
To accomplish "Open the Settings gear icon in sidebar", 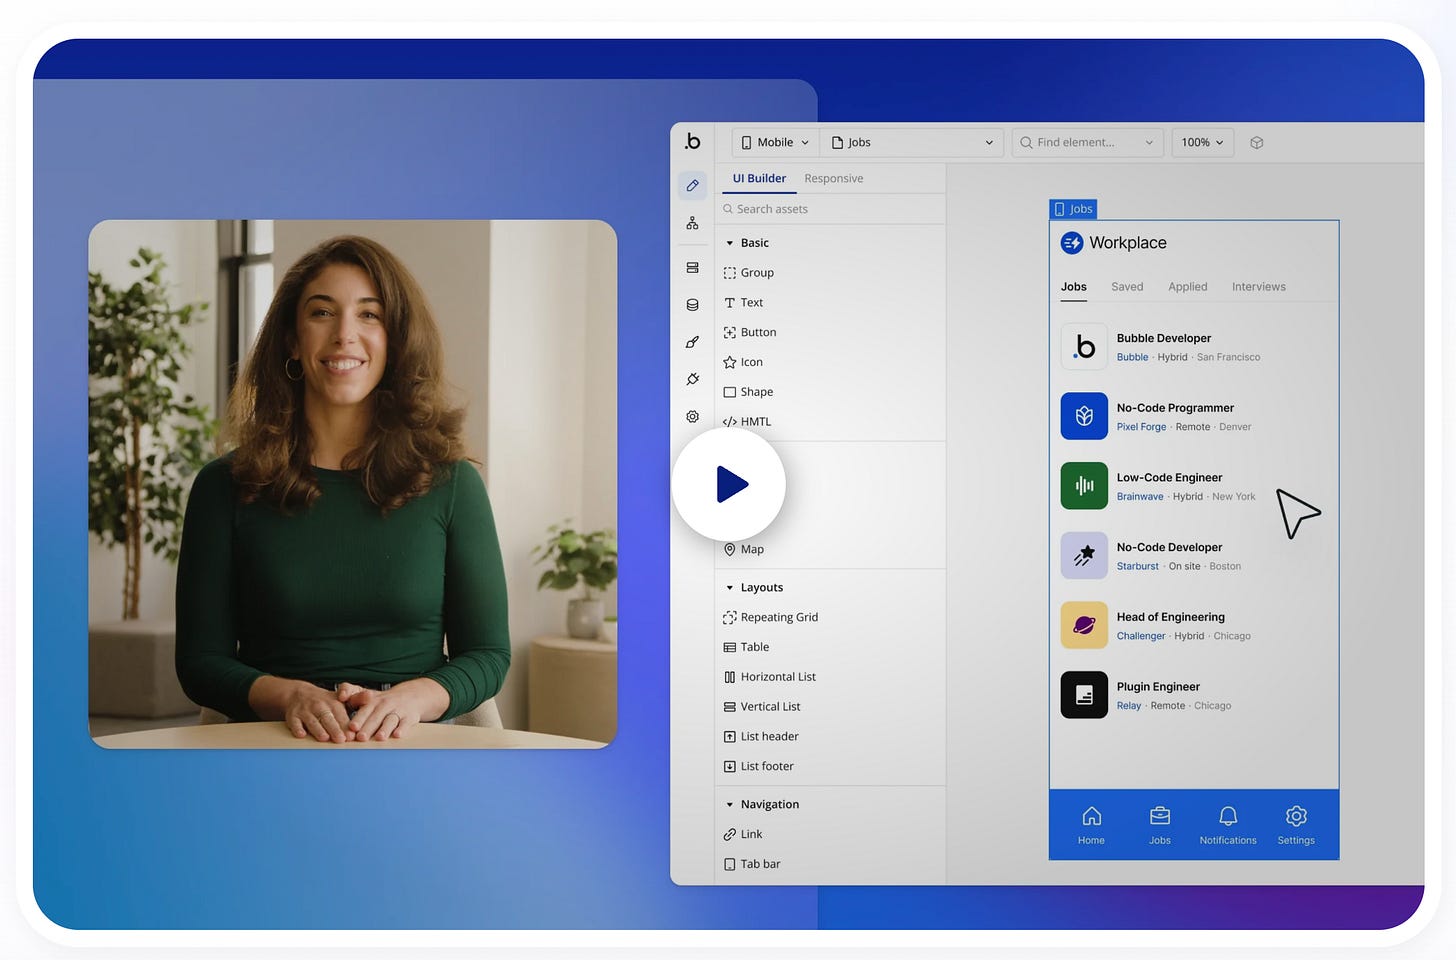I will point(692,417).
